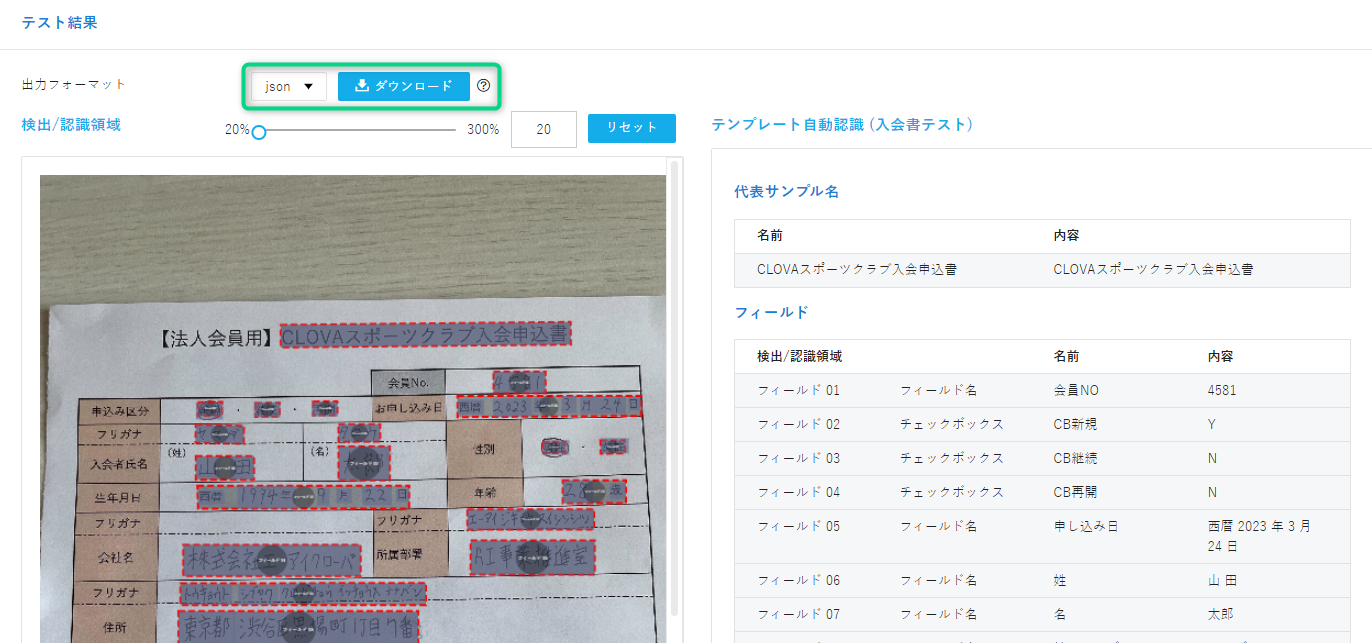The width and height of the screenshot is (1372, 643).
Task: Select the 会員No. field marker on the form
Action: (519, 381)
